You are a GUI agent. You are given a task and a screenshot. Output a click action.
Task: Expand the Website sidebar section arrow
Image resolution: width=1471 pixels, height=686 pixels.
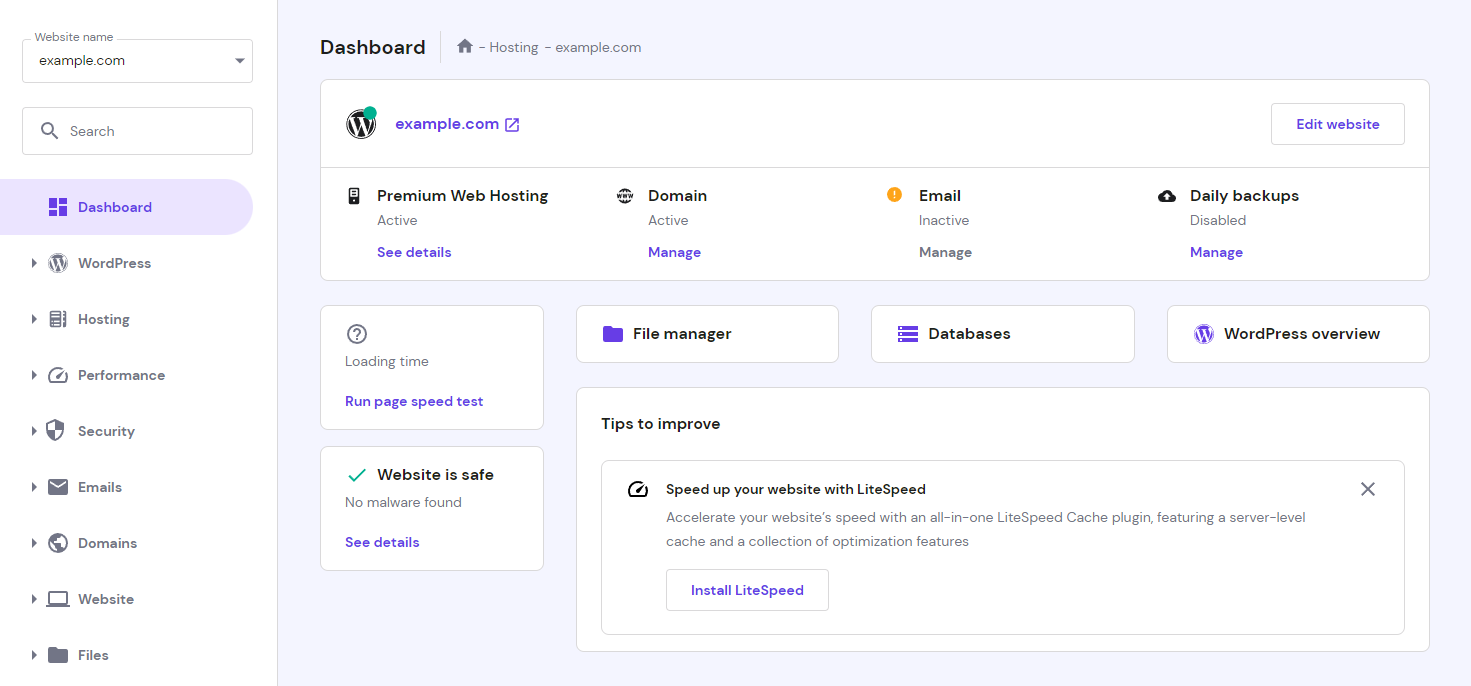(x=34, y=599)
